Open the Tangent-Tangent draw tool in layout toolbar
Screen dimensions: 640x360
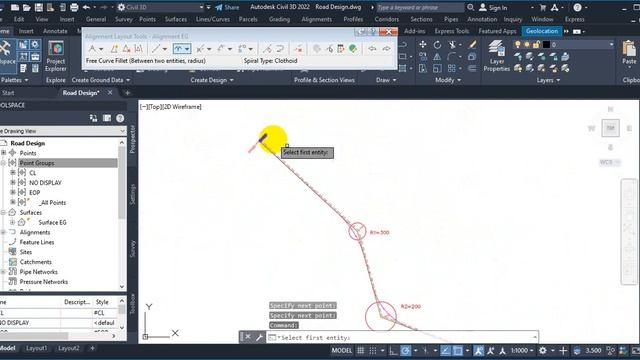click(x=93, y=49)
